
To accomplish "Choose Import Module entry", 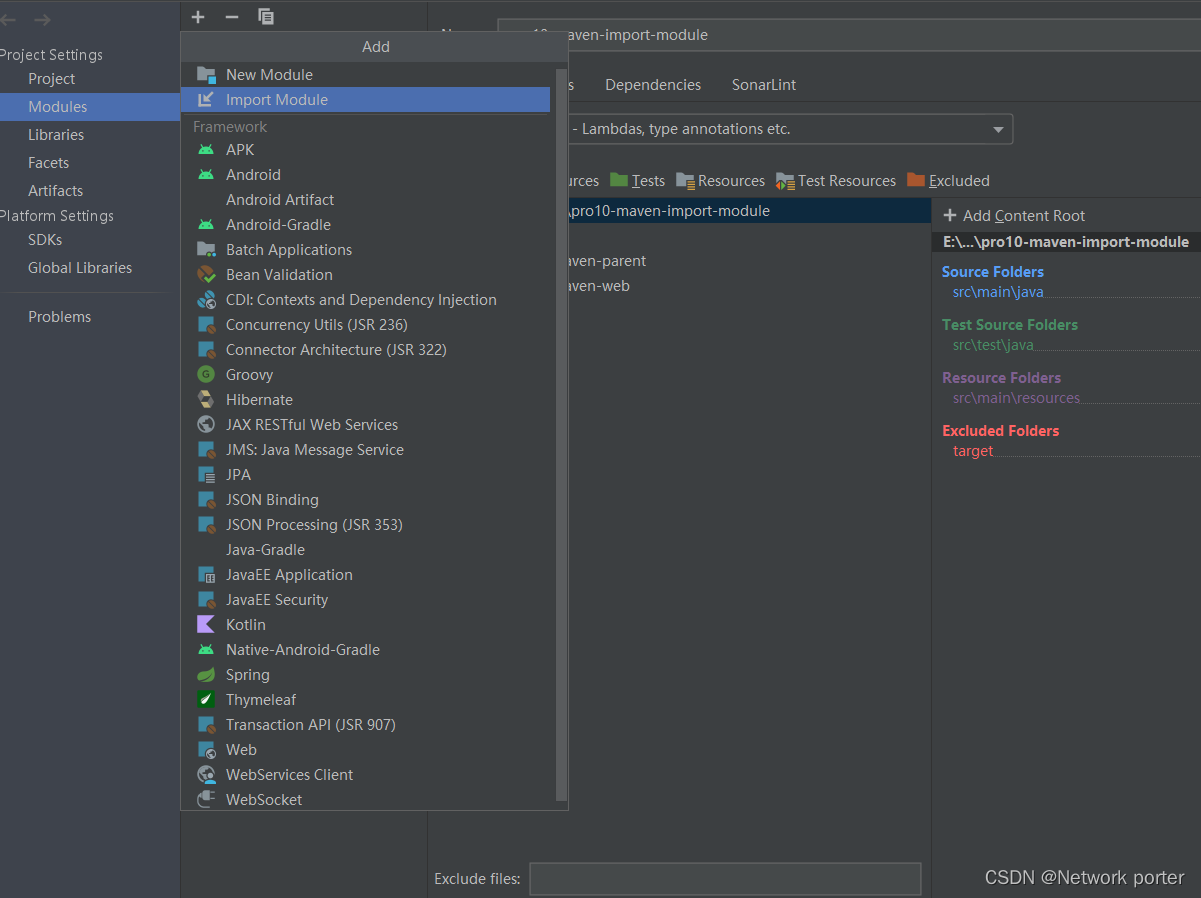I will pos(365,100).
